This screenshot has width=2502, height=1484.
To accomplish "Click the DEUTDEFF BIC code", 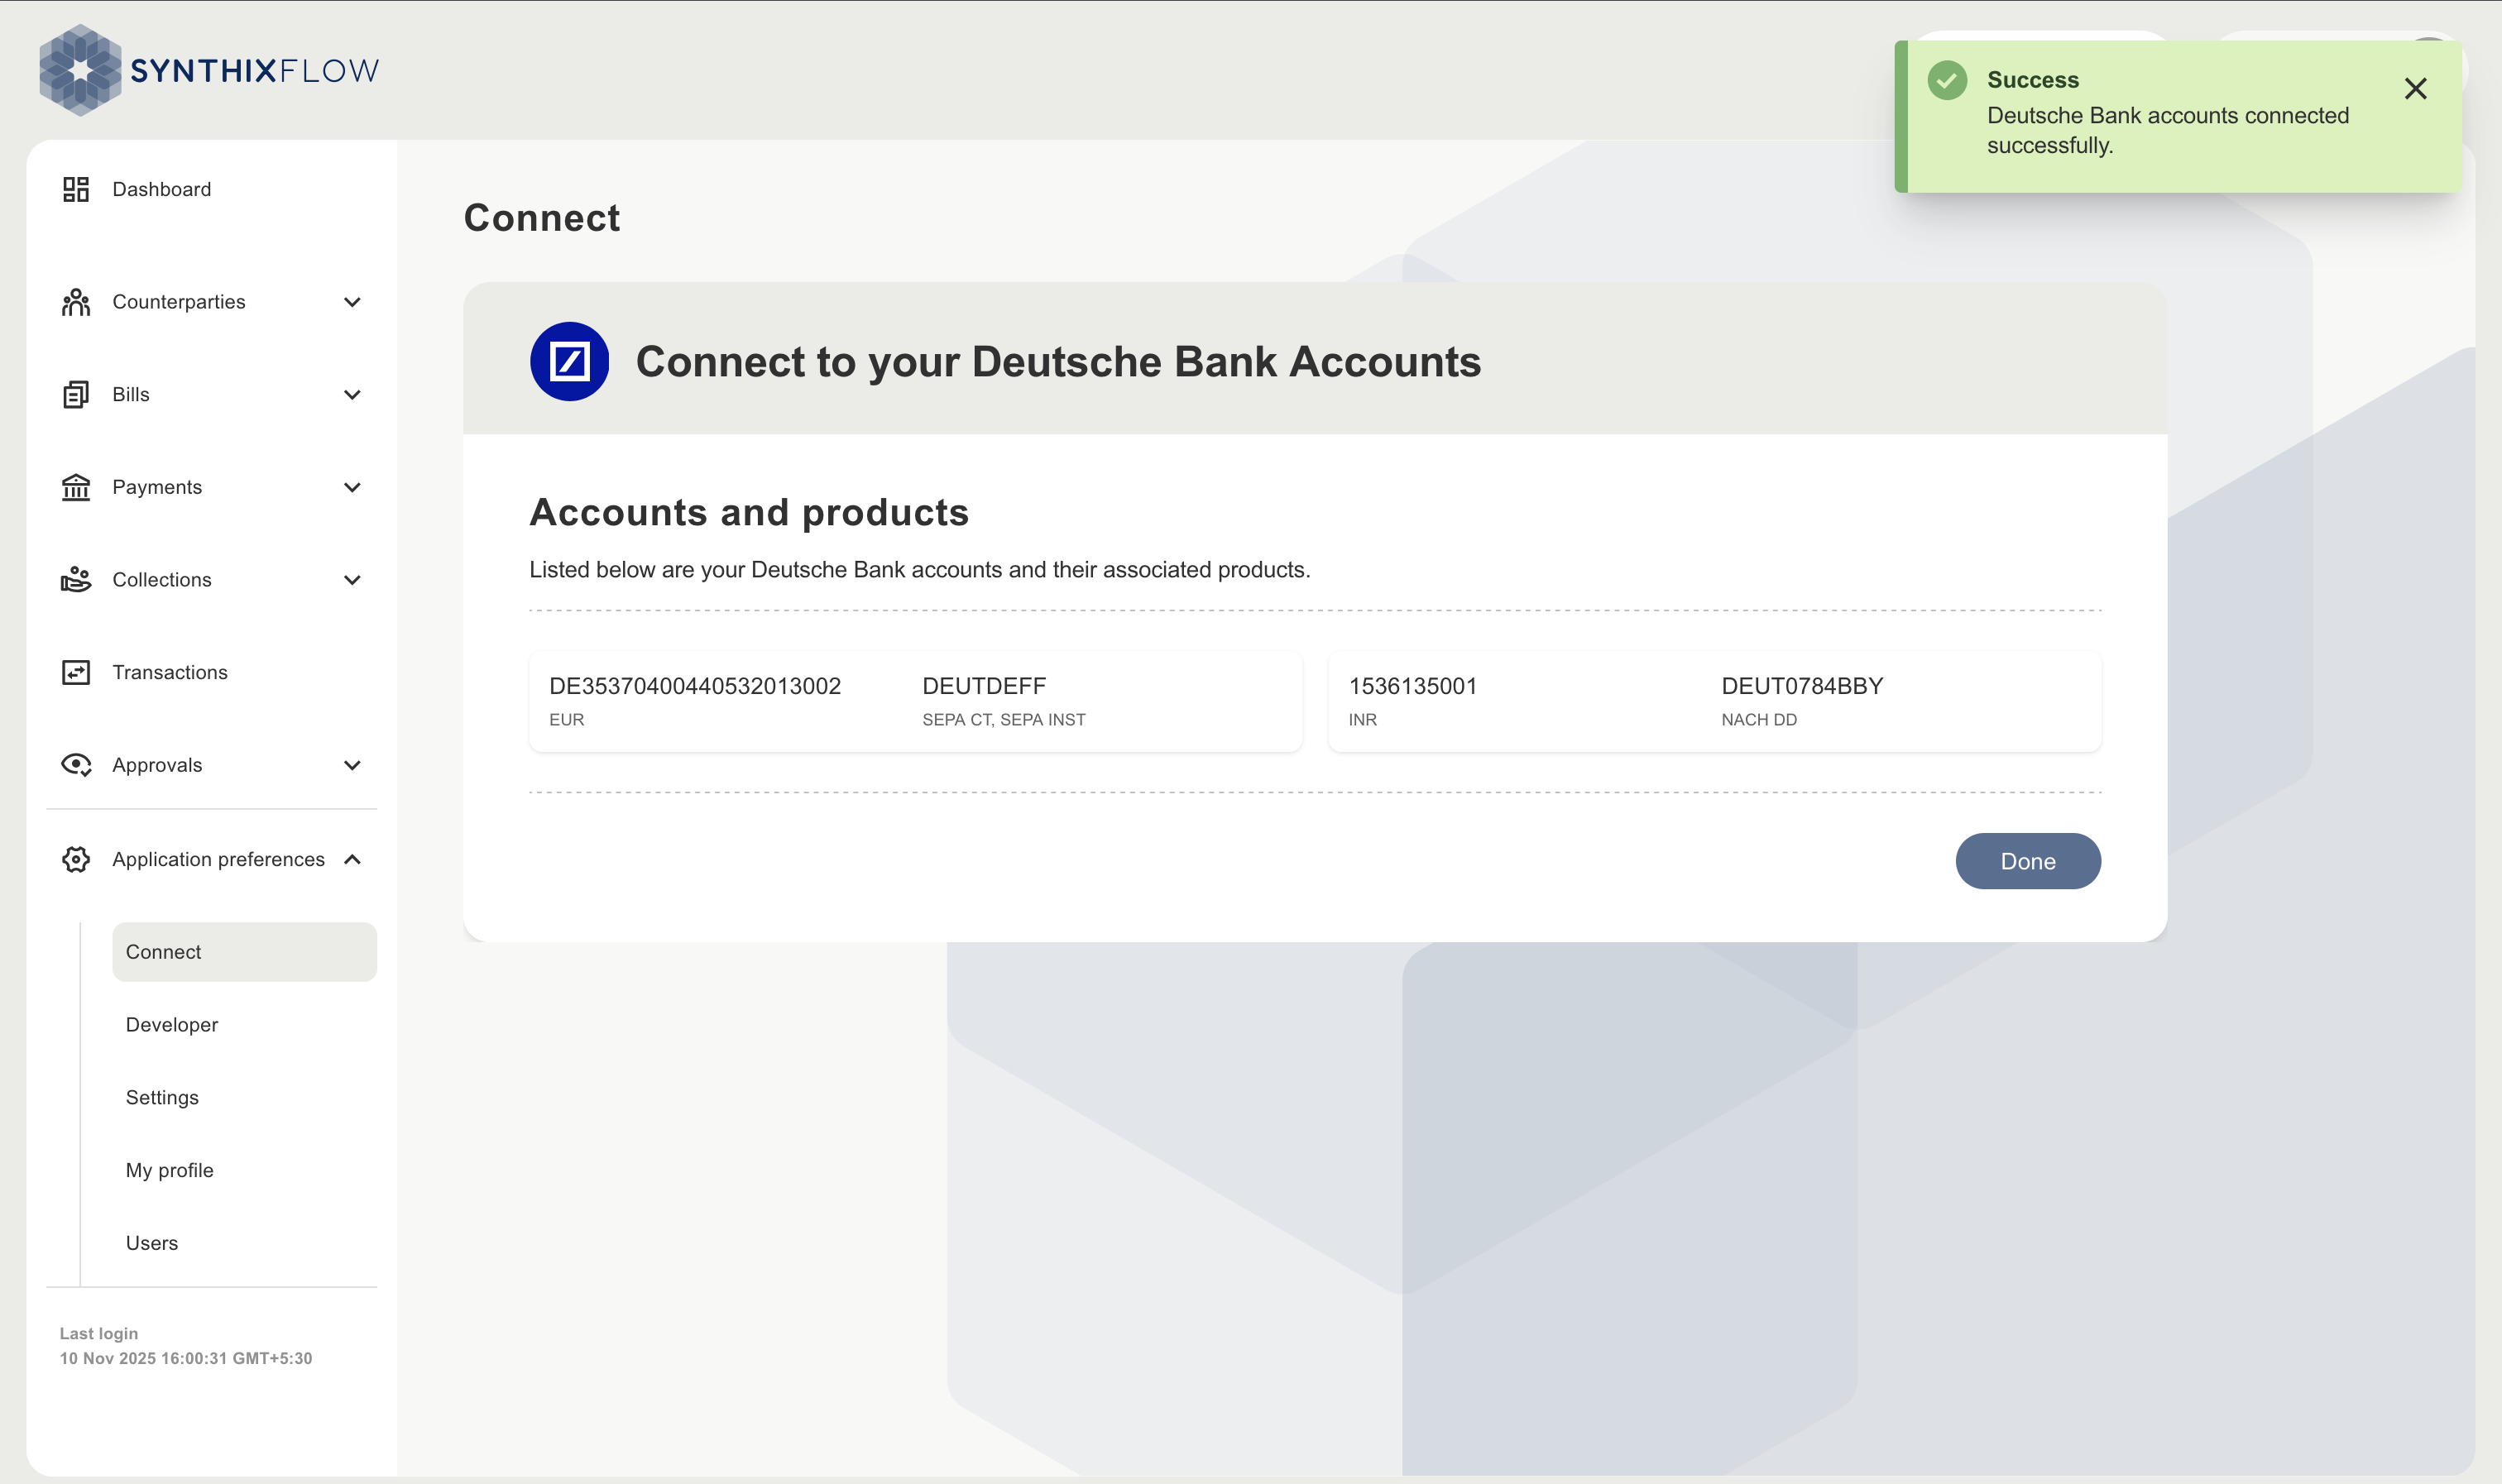I will coord(984,686).
